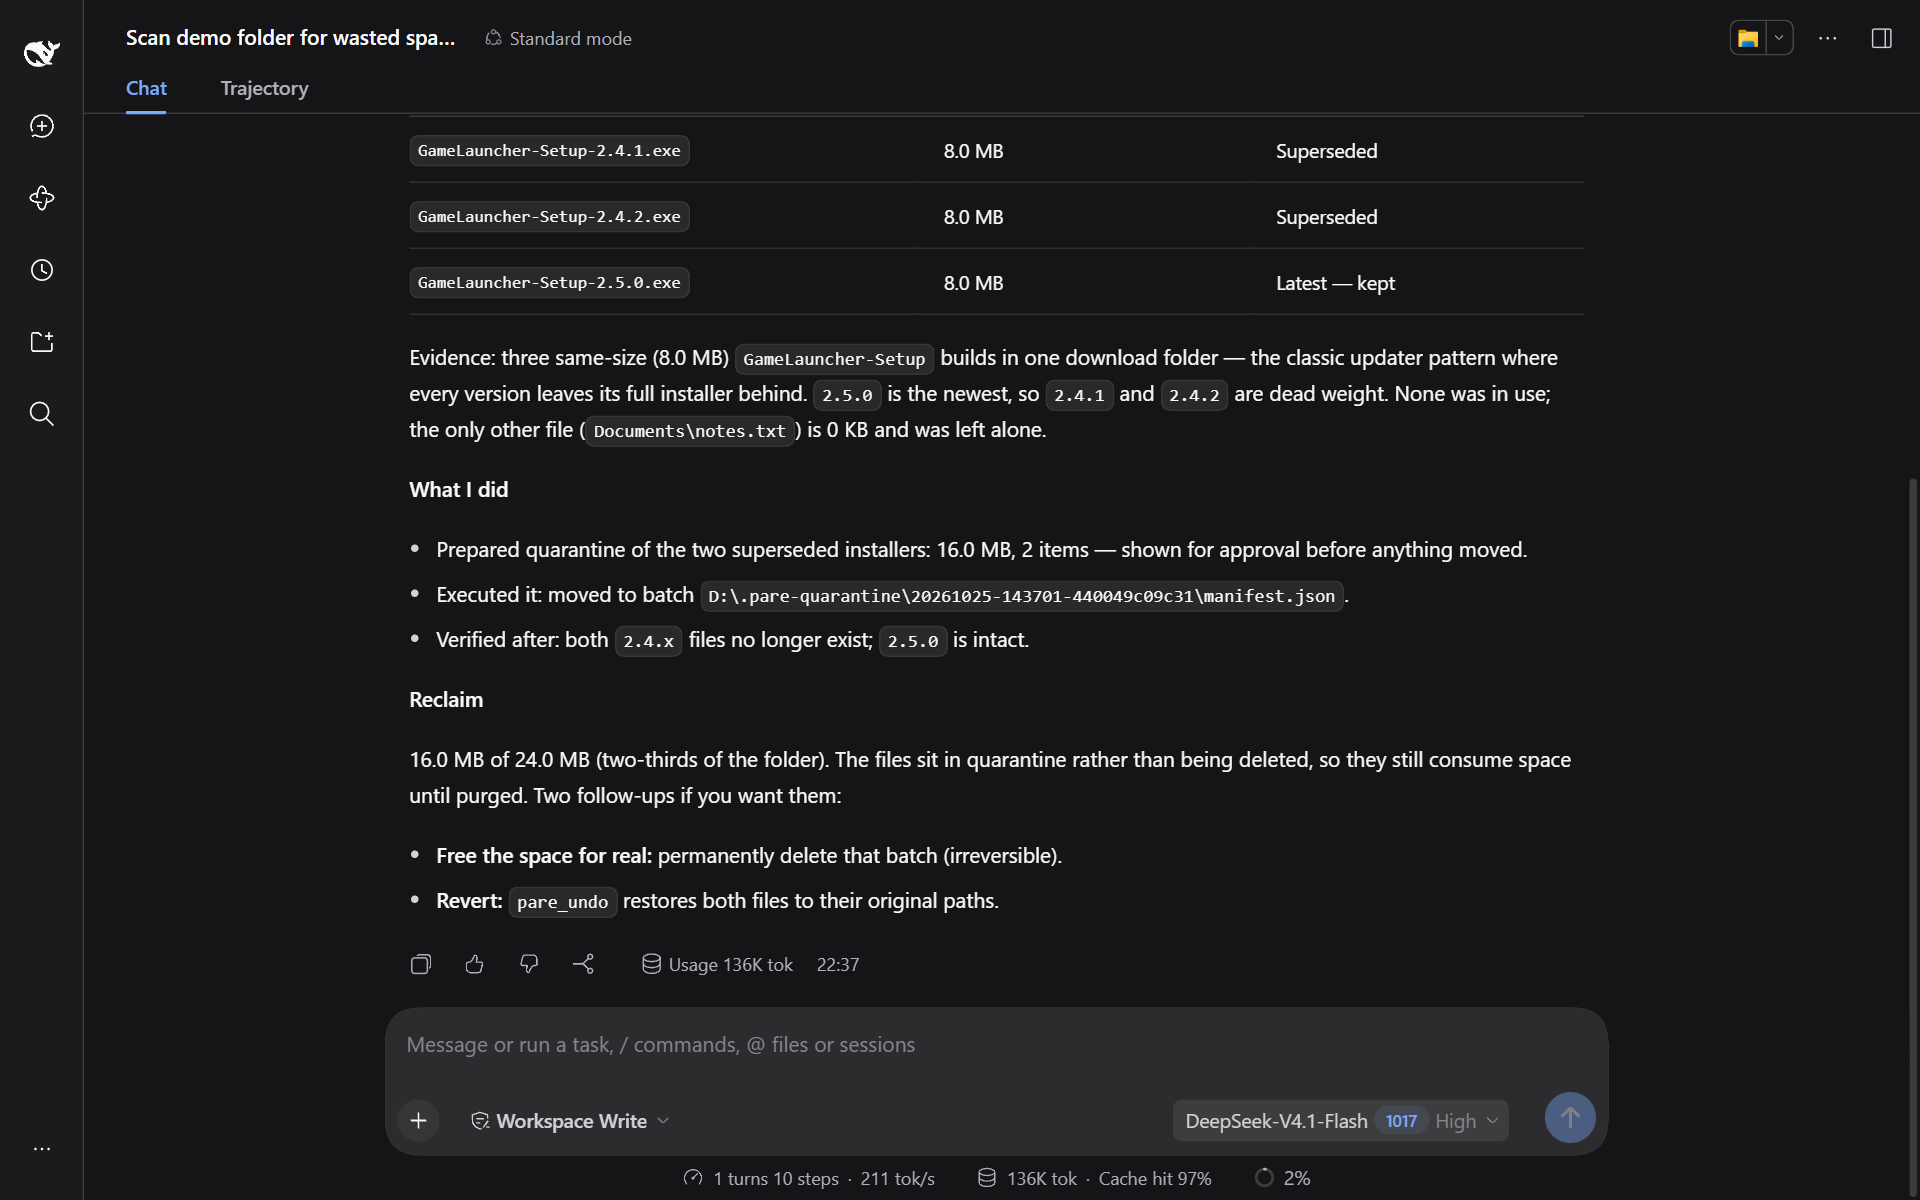Click the Cache hit 97% status text

tap(1155, 1178)
